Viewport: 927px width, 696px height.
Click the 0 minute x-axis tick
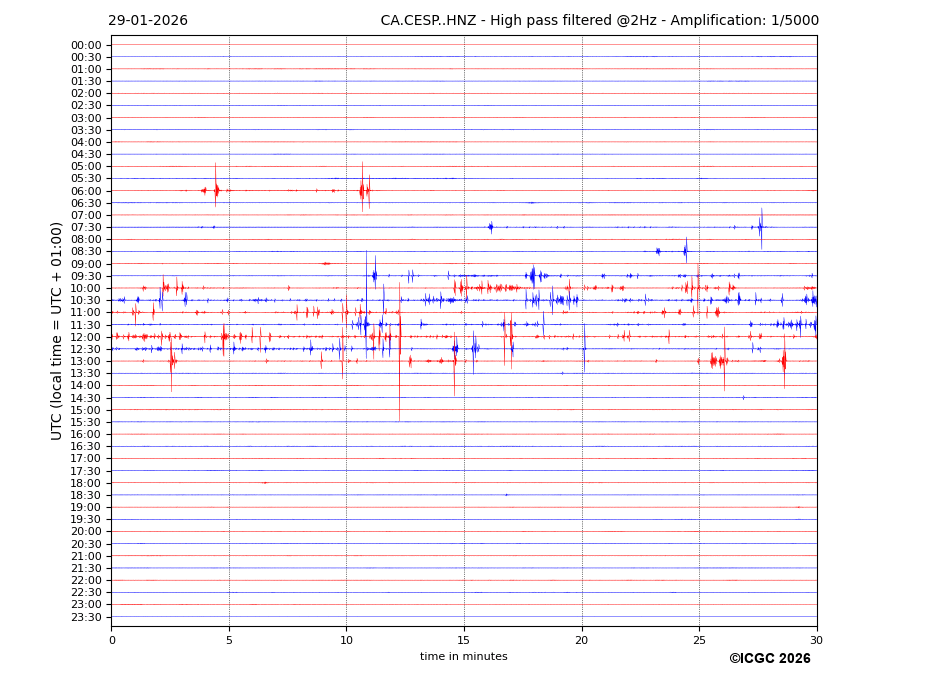point(112,640)
